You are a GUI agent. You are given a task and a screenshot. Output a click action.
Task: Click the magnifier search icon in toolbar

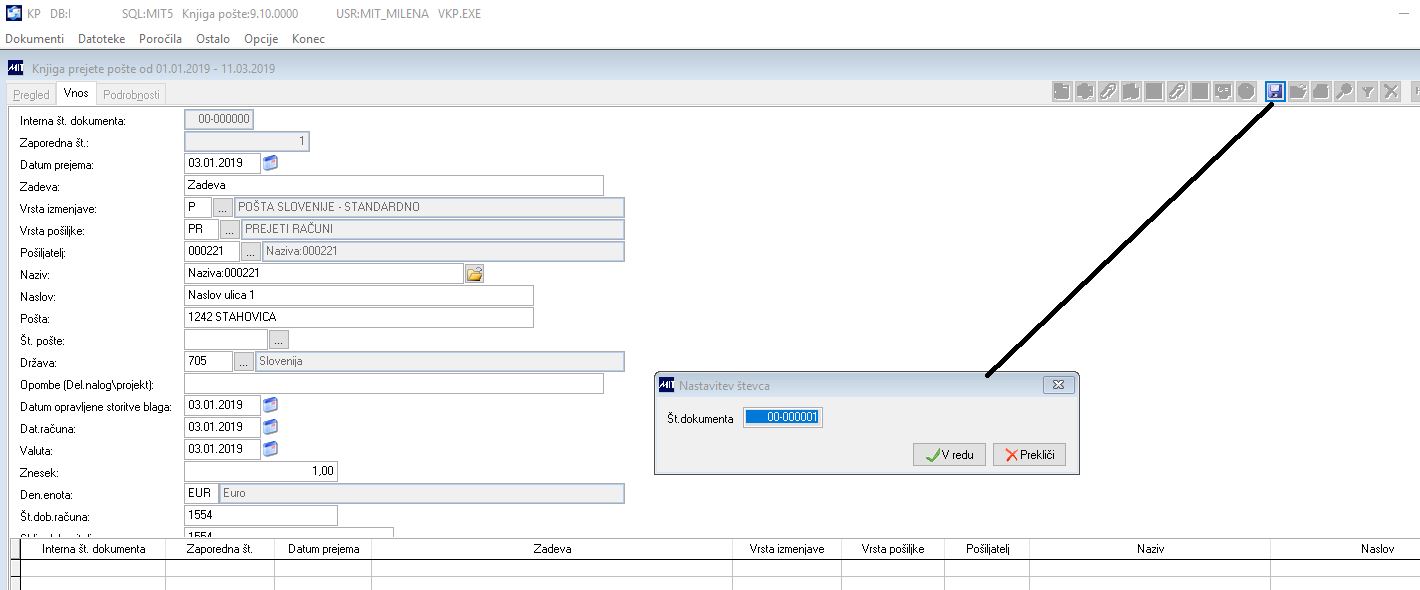1344,91
